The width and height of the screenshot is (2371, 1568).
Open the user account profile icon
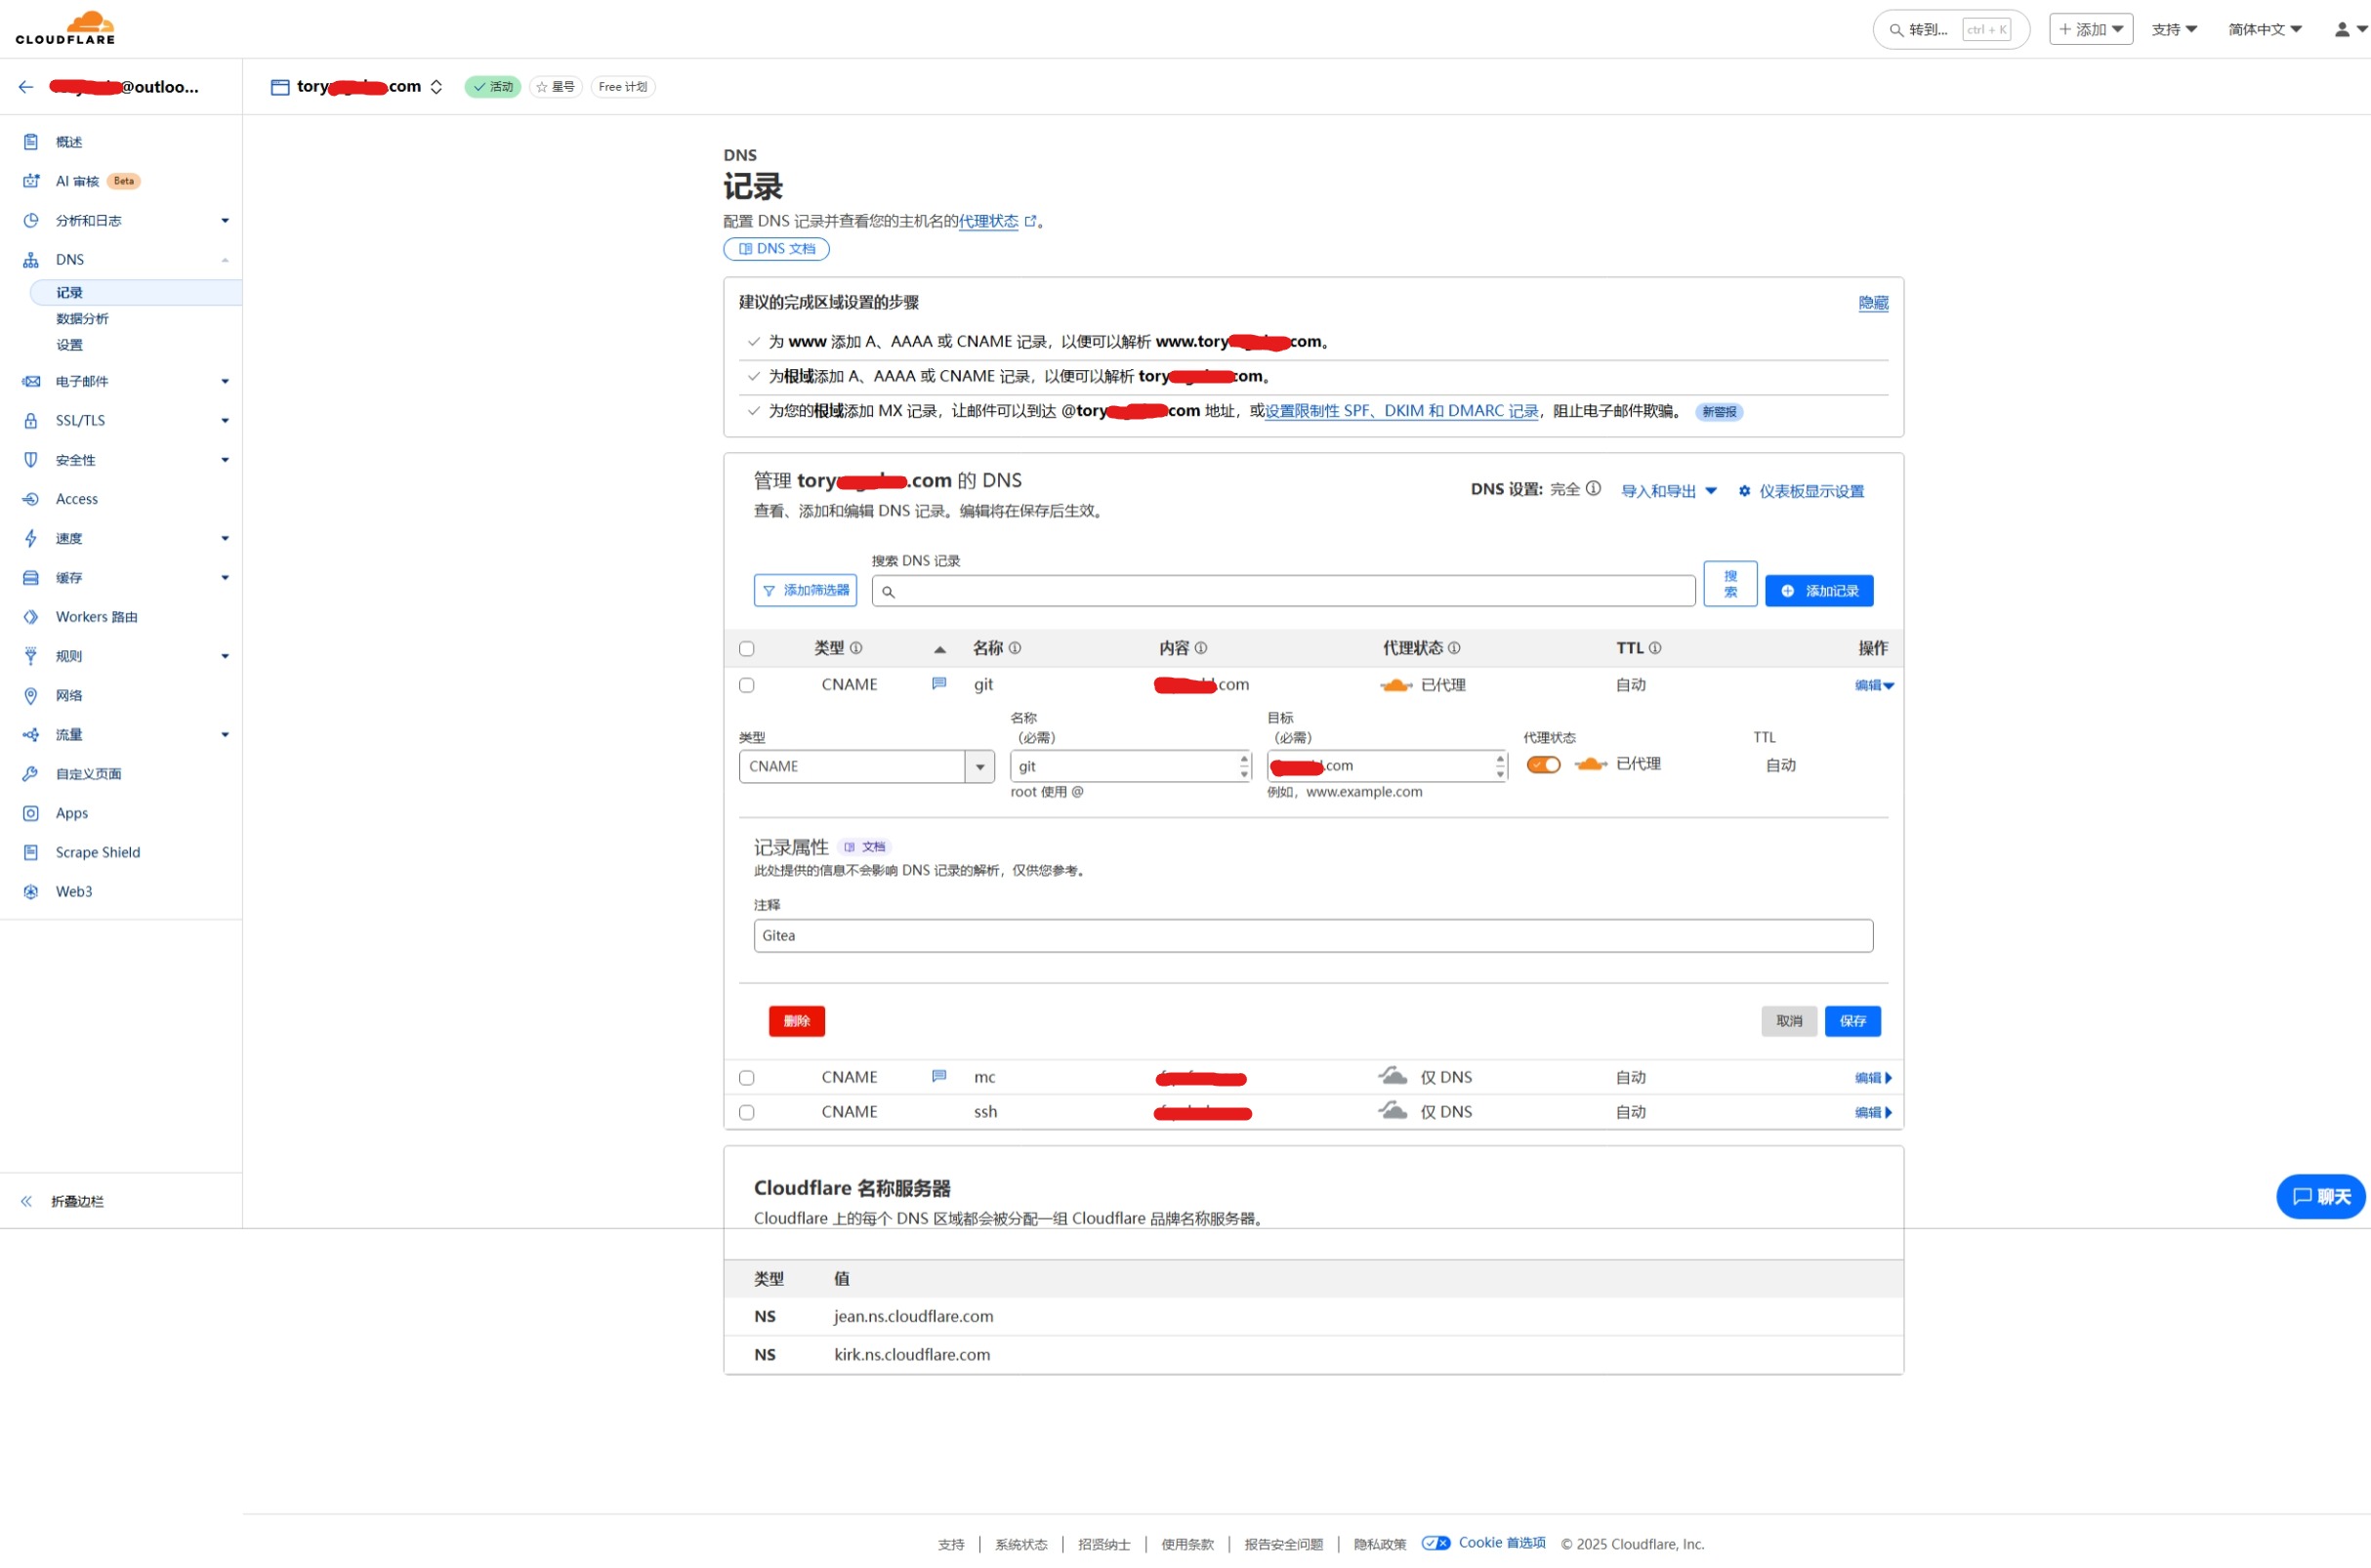click(2341, 29)
